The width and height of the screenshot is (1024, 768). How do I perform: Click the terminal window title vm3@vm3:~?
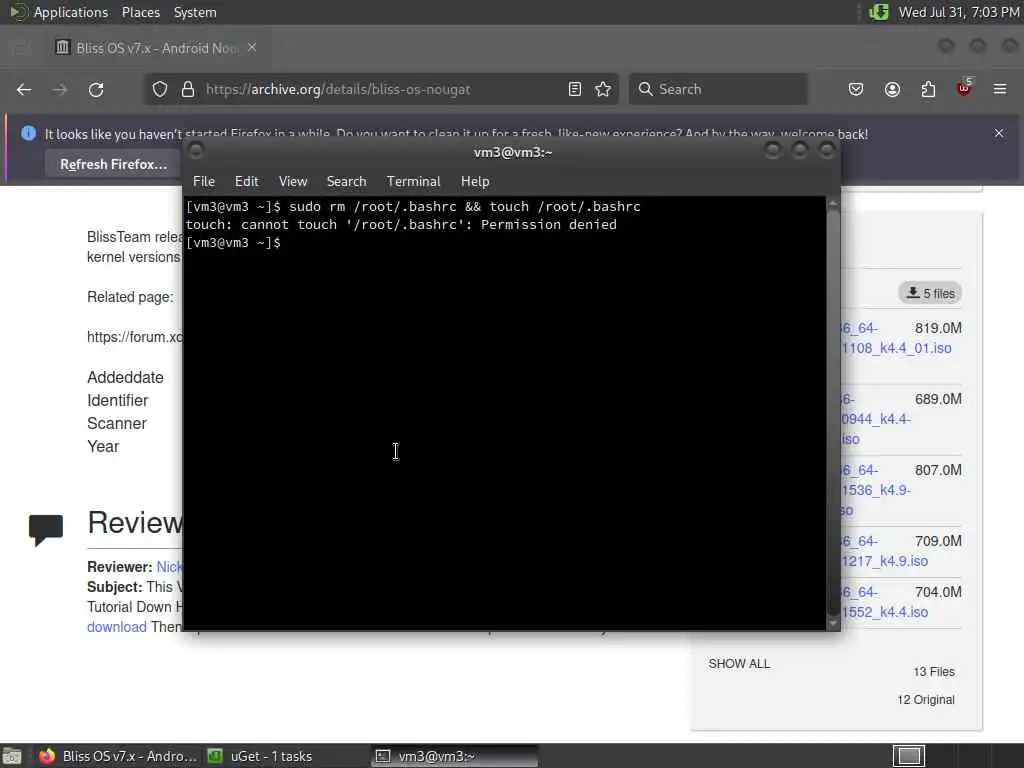tap(513, 152)
